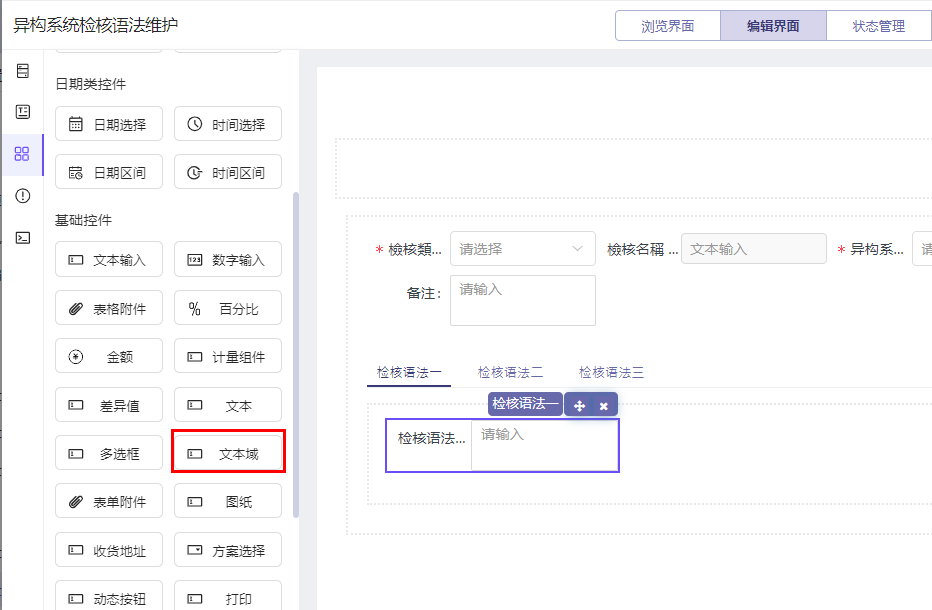Image resolution: width=932 pixels, height=610 pixels.
Task: Open the 檢核類 请选择 dropdown
Action: point(522,249)
